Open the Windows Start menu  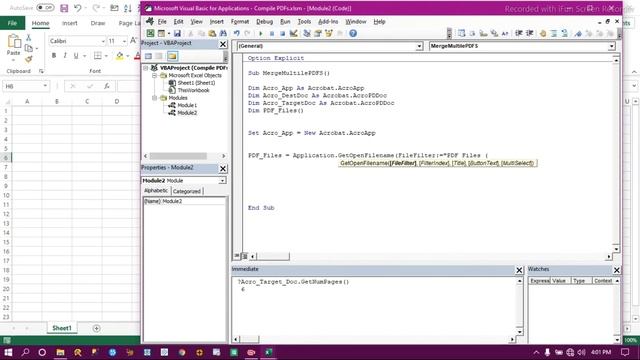tap(8, 352)
